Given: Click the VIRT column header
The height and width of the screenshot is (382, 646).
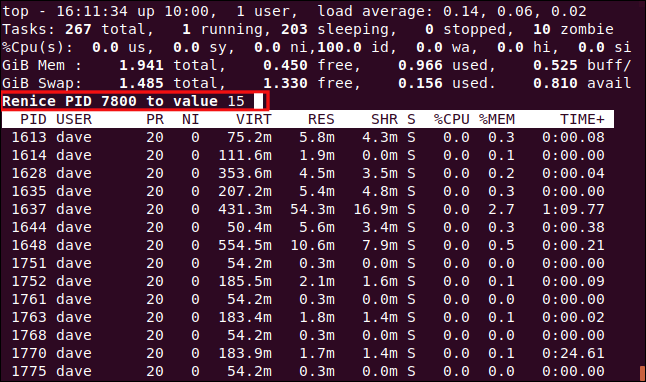Looking at the screenshot, I should tap(254, 119).
